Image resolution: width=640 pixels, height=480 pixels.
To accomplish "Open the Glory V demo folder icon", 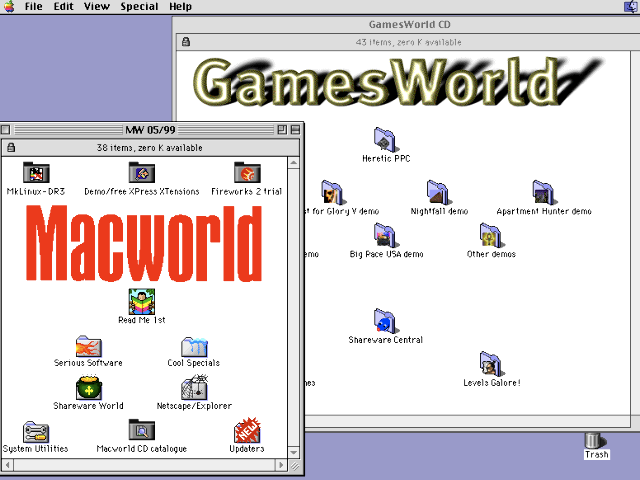I will point(332,192).
